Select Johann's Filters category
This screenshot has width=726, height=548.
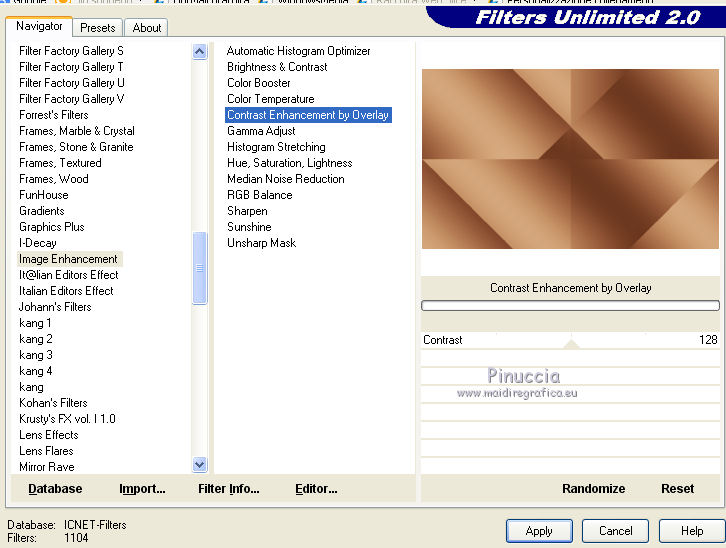[x=55, y=307]
